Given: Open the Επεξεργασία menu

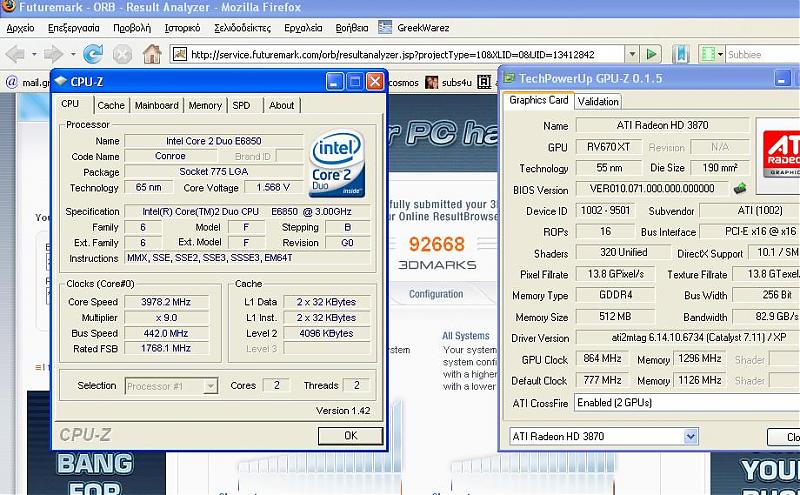Looking at the screenshot, I should point(73,28).
